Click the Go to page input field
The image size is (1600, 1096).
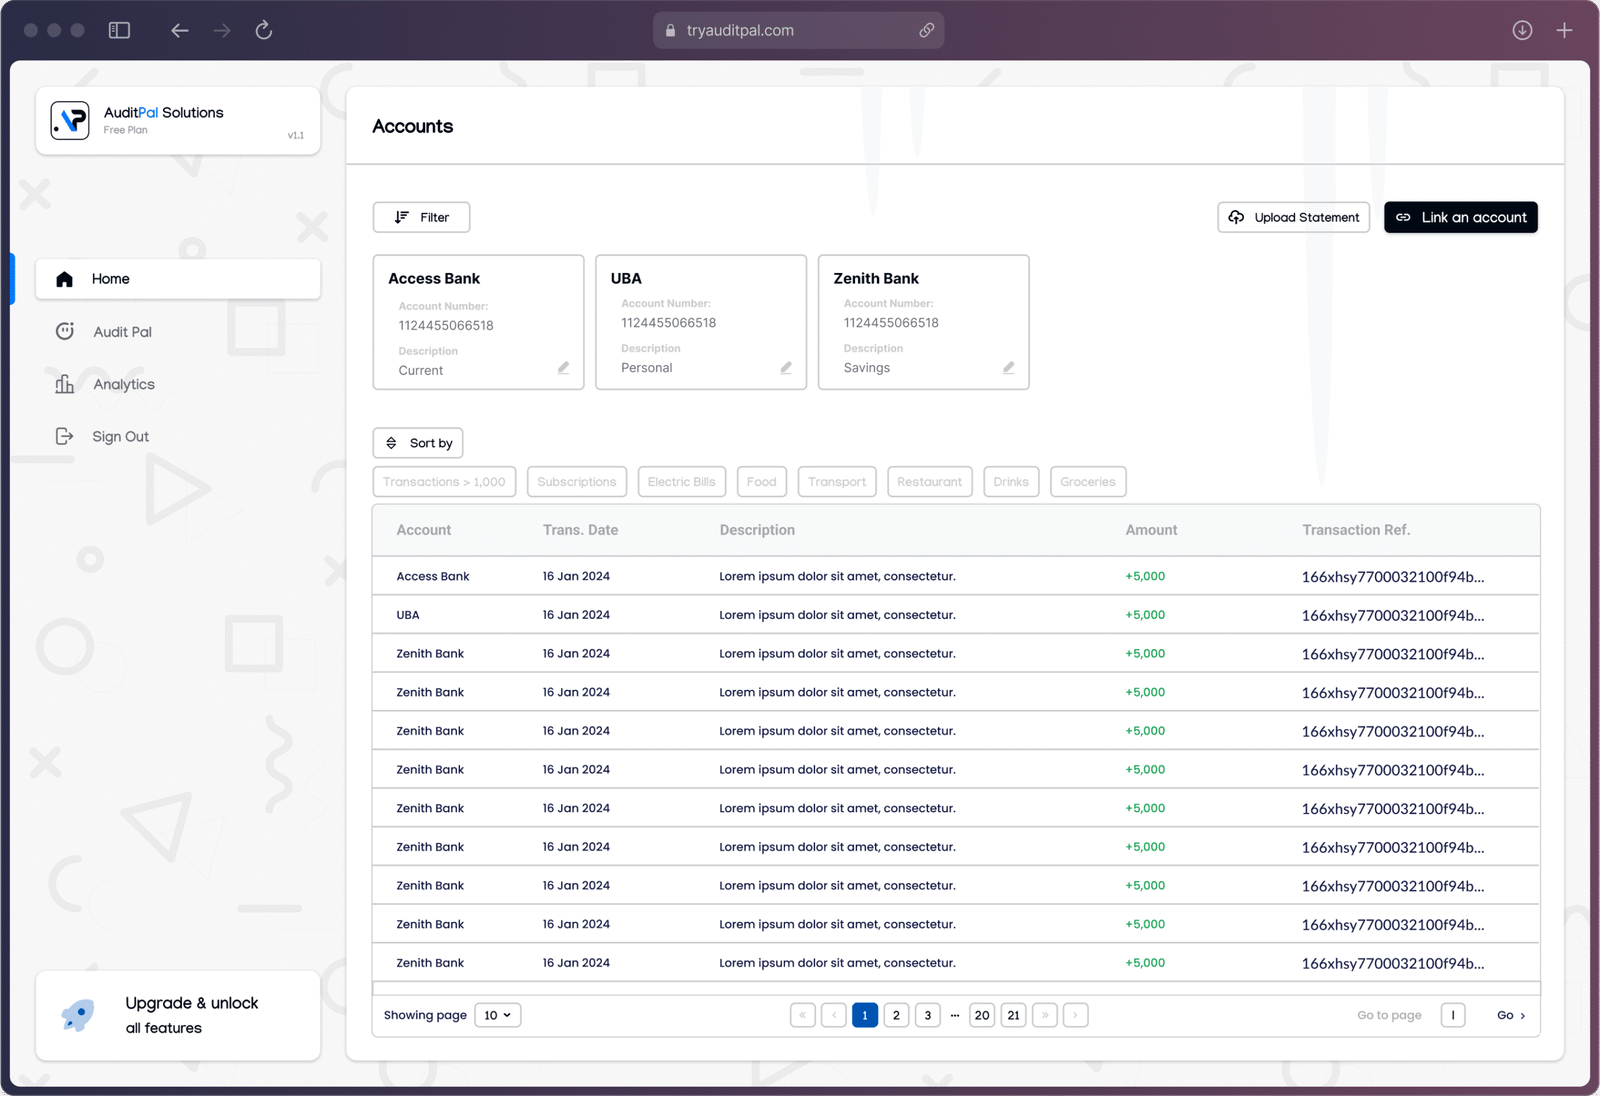click(1453, 1015)
